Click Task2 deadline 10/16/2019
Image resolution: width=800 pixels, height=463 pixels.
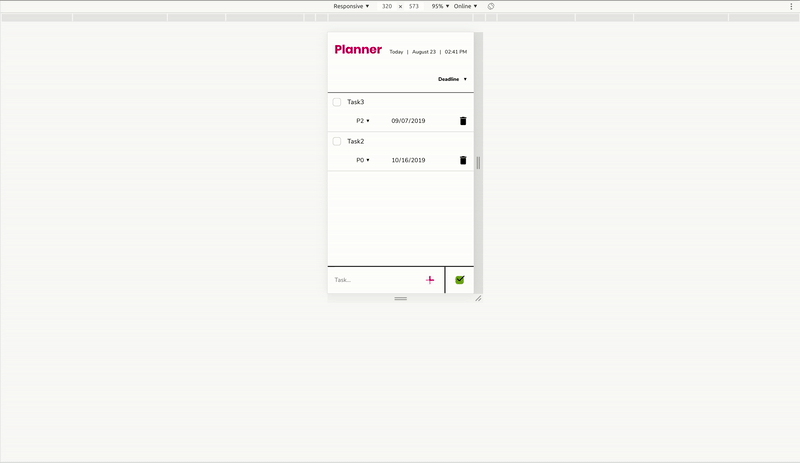click(x=408, y=160)
